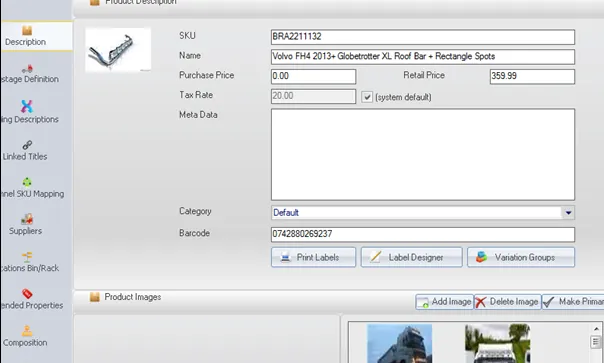Click the Description box icon in sidebar
The width and height of the screenshot is (604, 363).
point(27,30)
